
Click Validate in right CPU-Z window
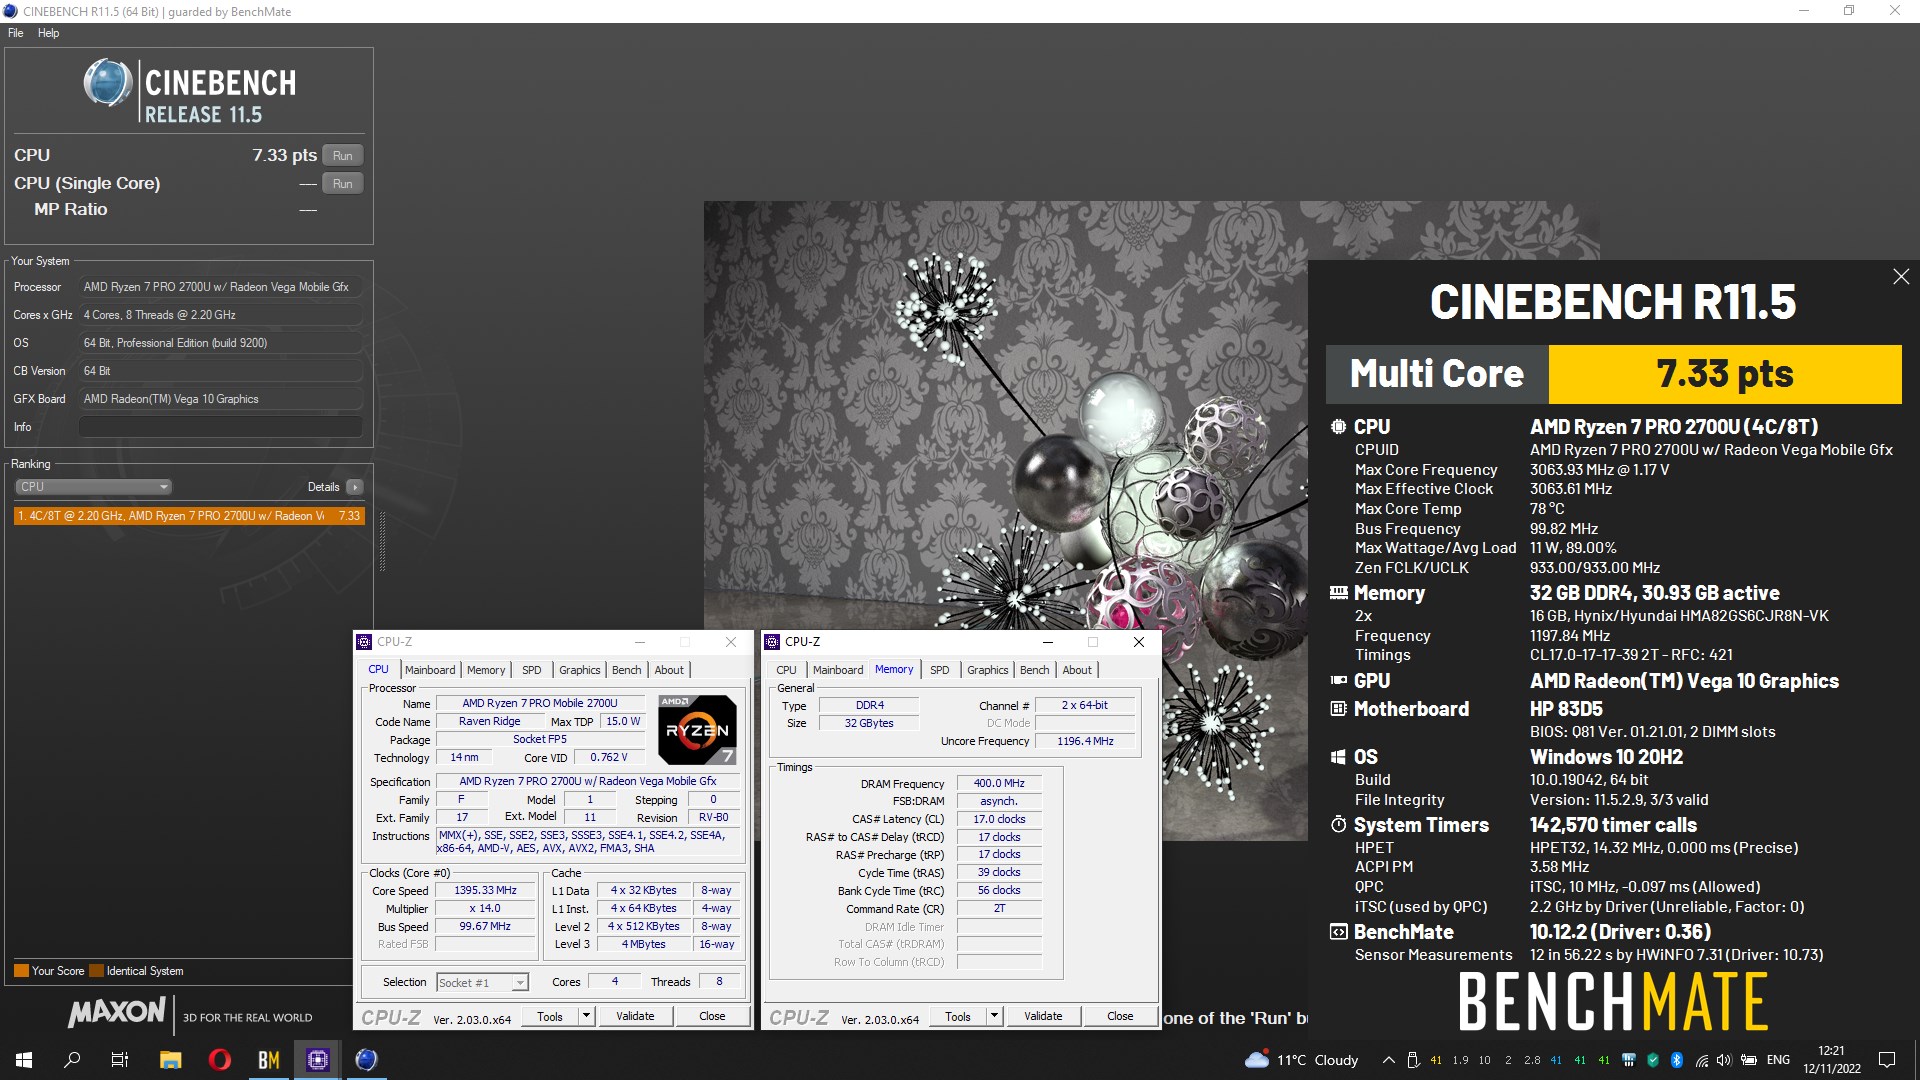tap(1043, 1016)
